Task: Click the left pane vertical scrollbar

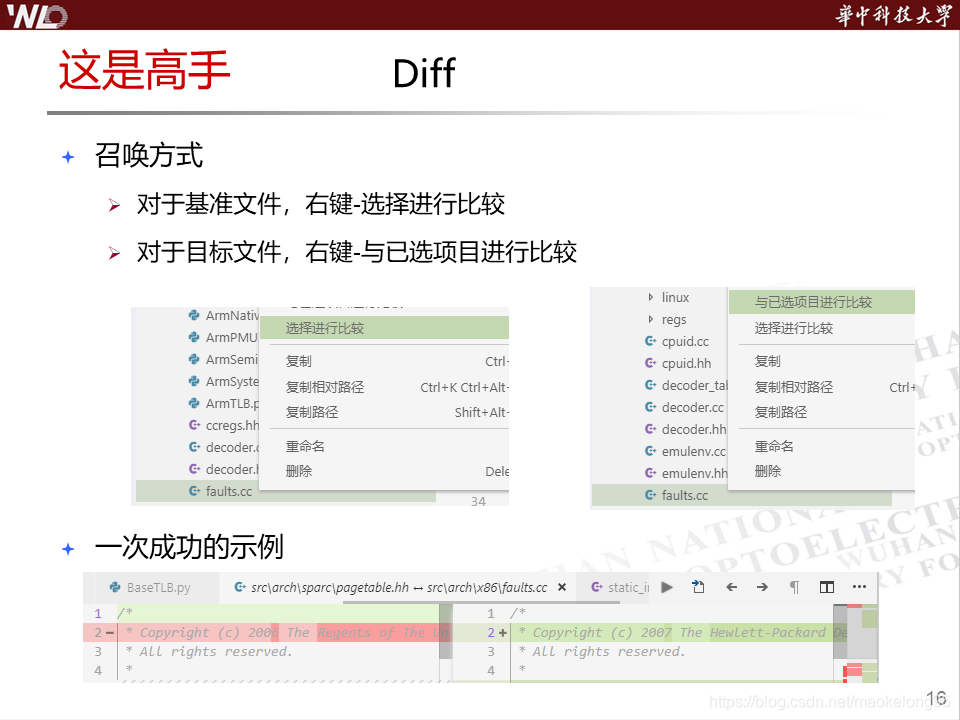Action: coord(446,632)
